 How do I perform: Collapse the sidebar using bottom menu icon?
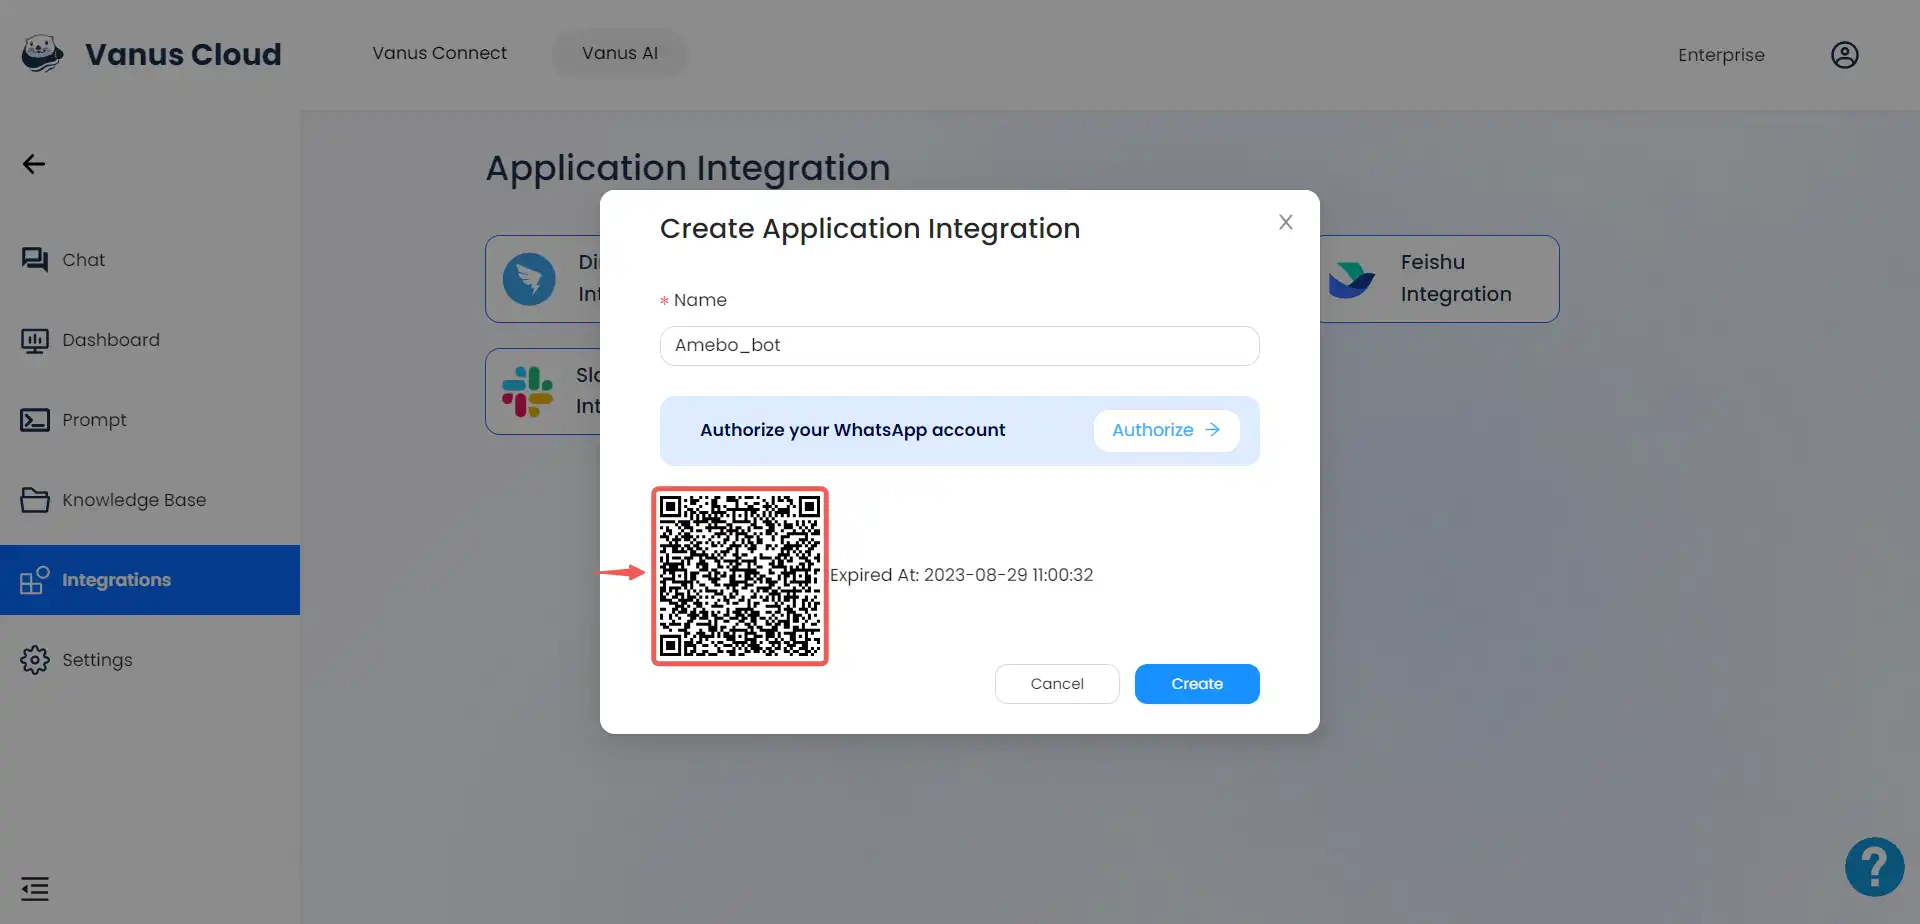coord(35,888)
